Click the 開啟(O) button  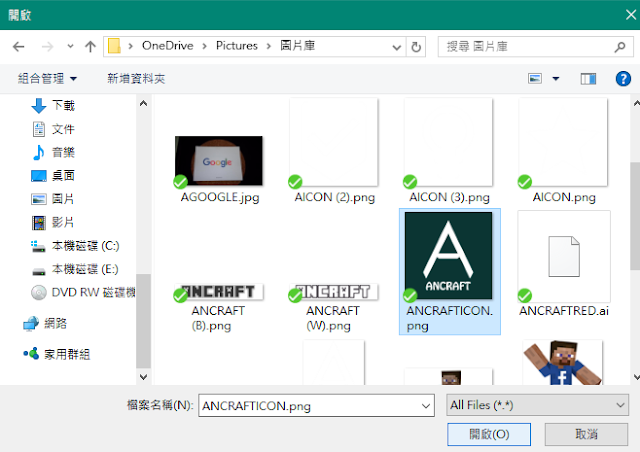pos(489,434)
